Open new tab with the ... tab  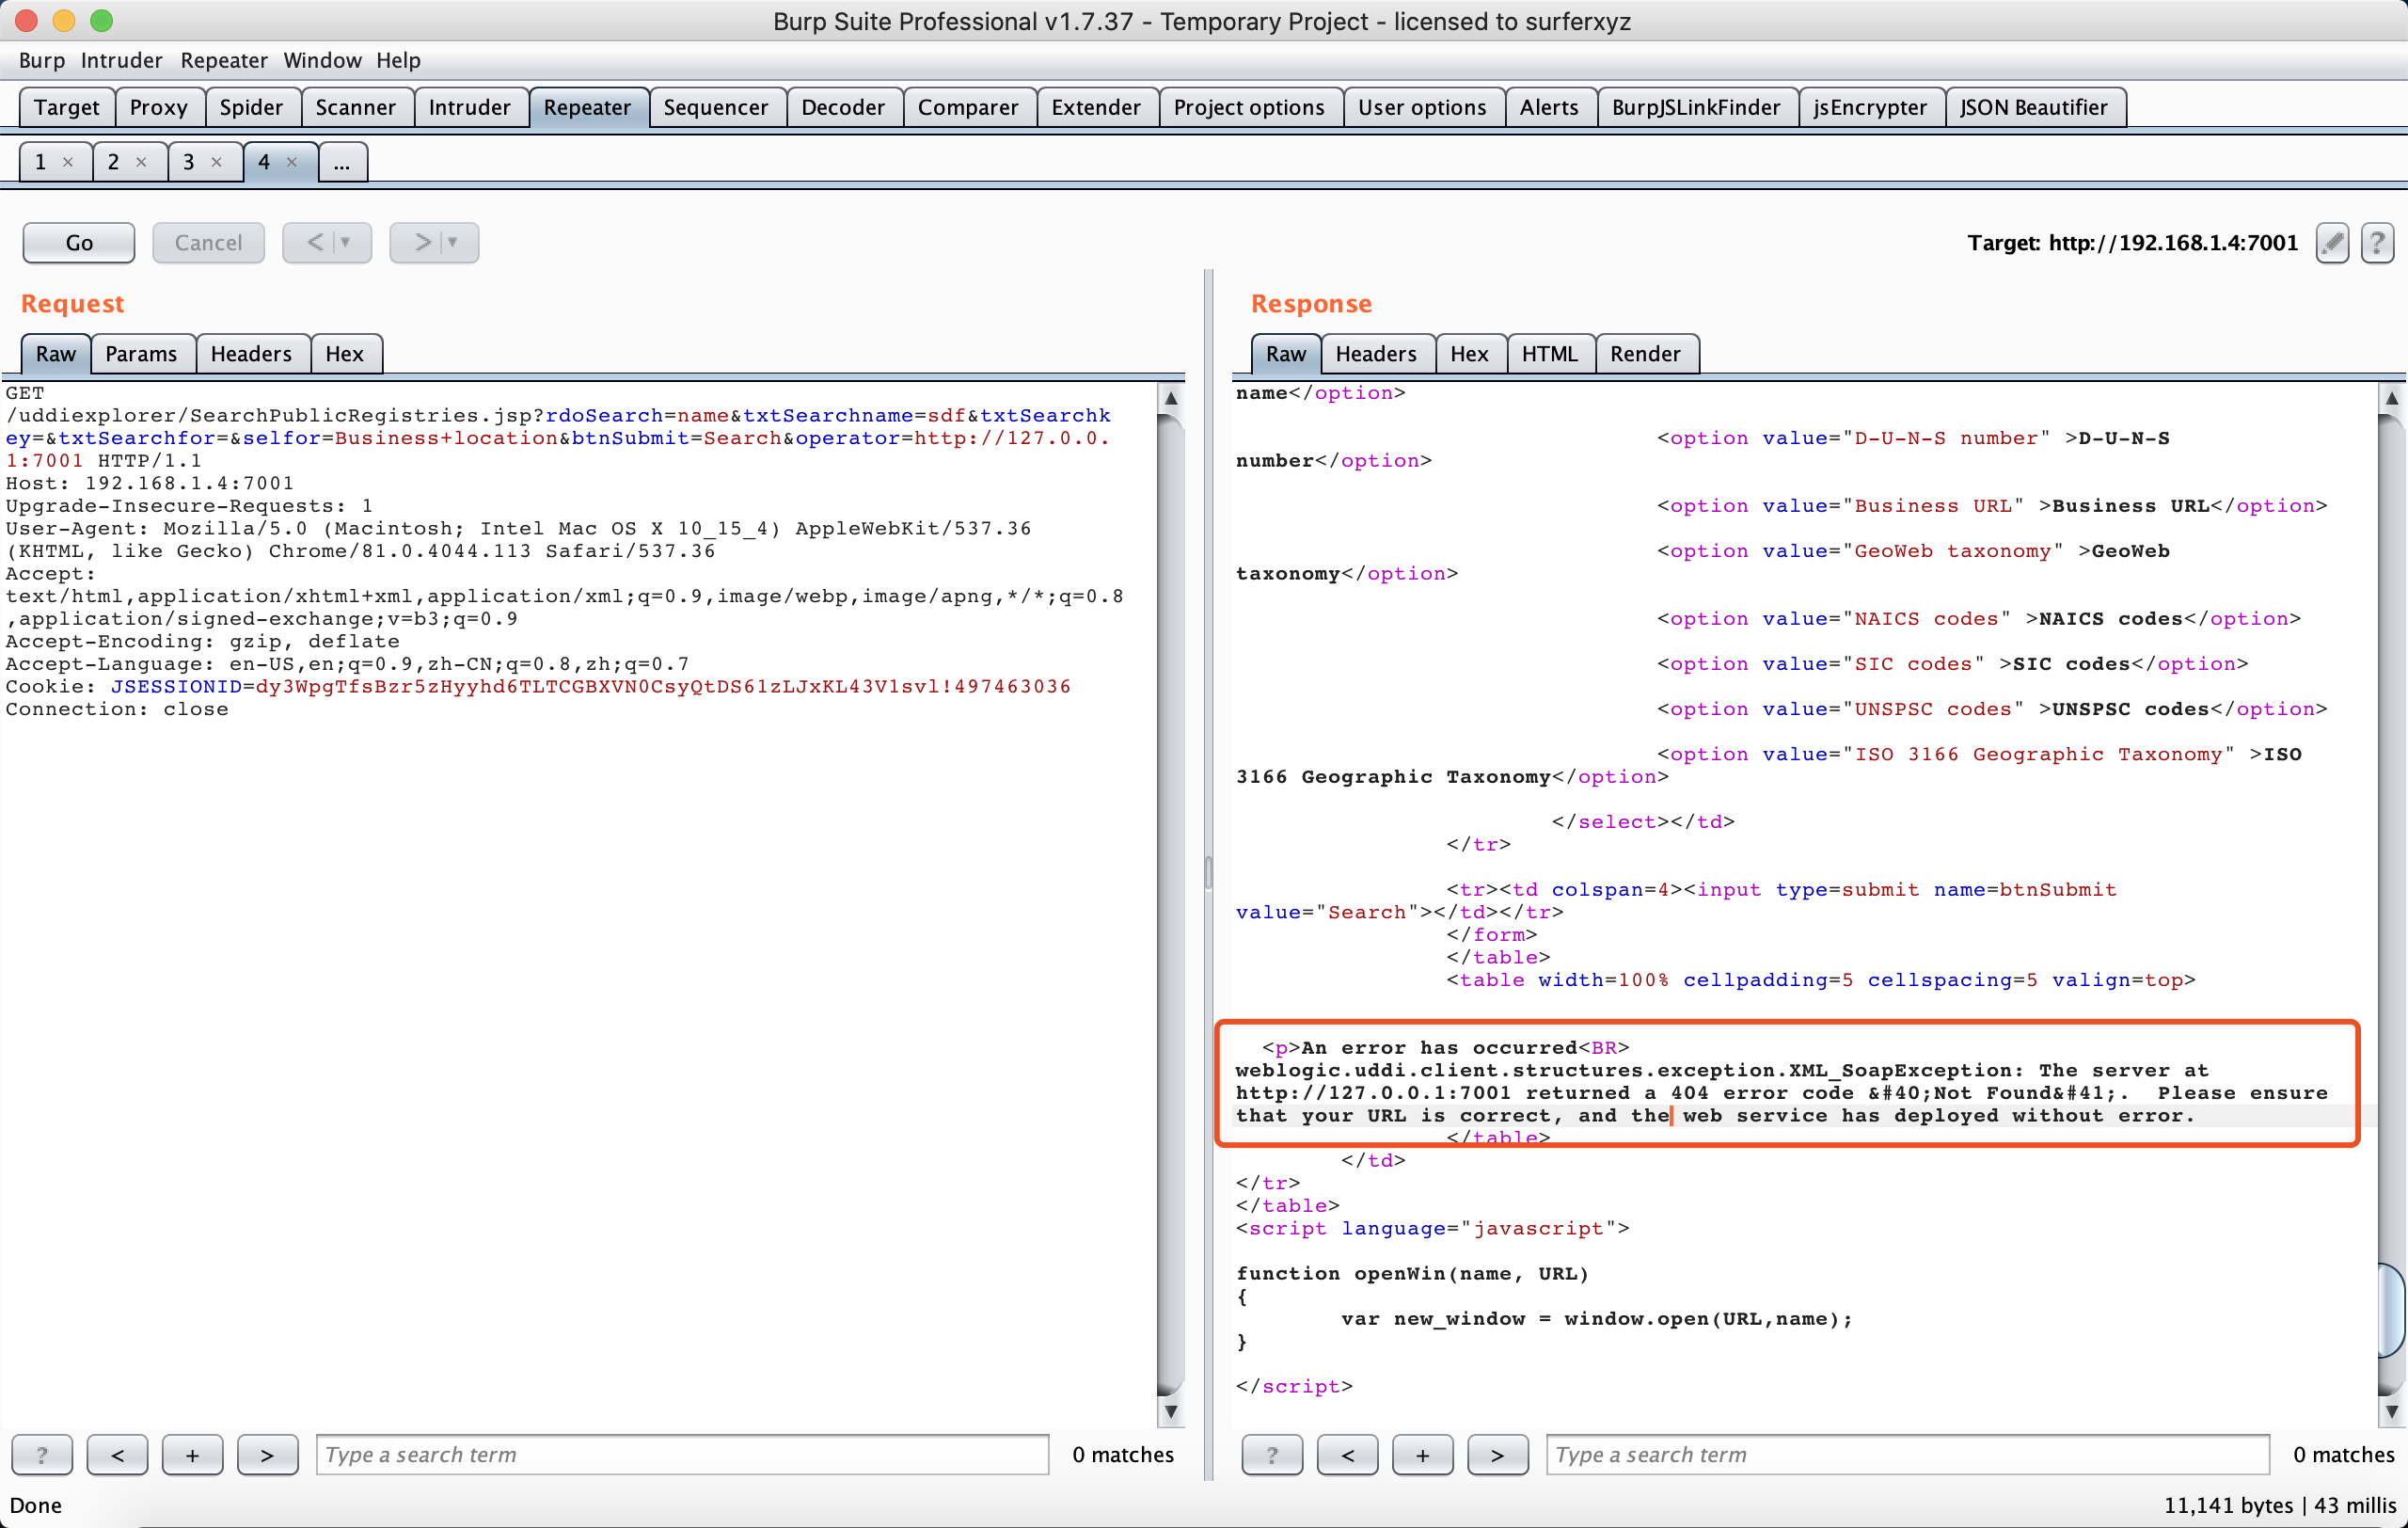pyautogui.click(x=342, y=162)
